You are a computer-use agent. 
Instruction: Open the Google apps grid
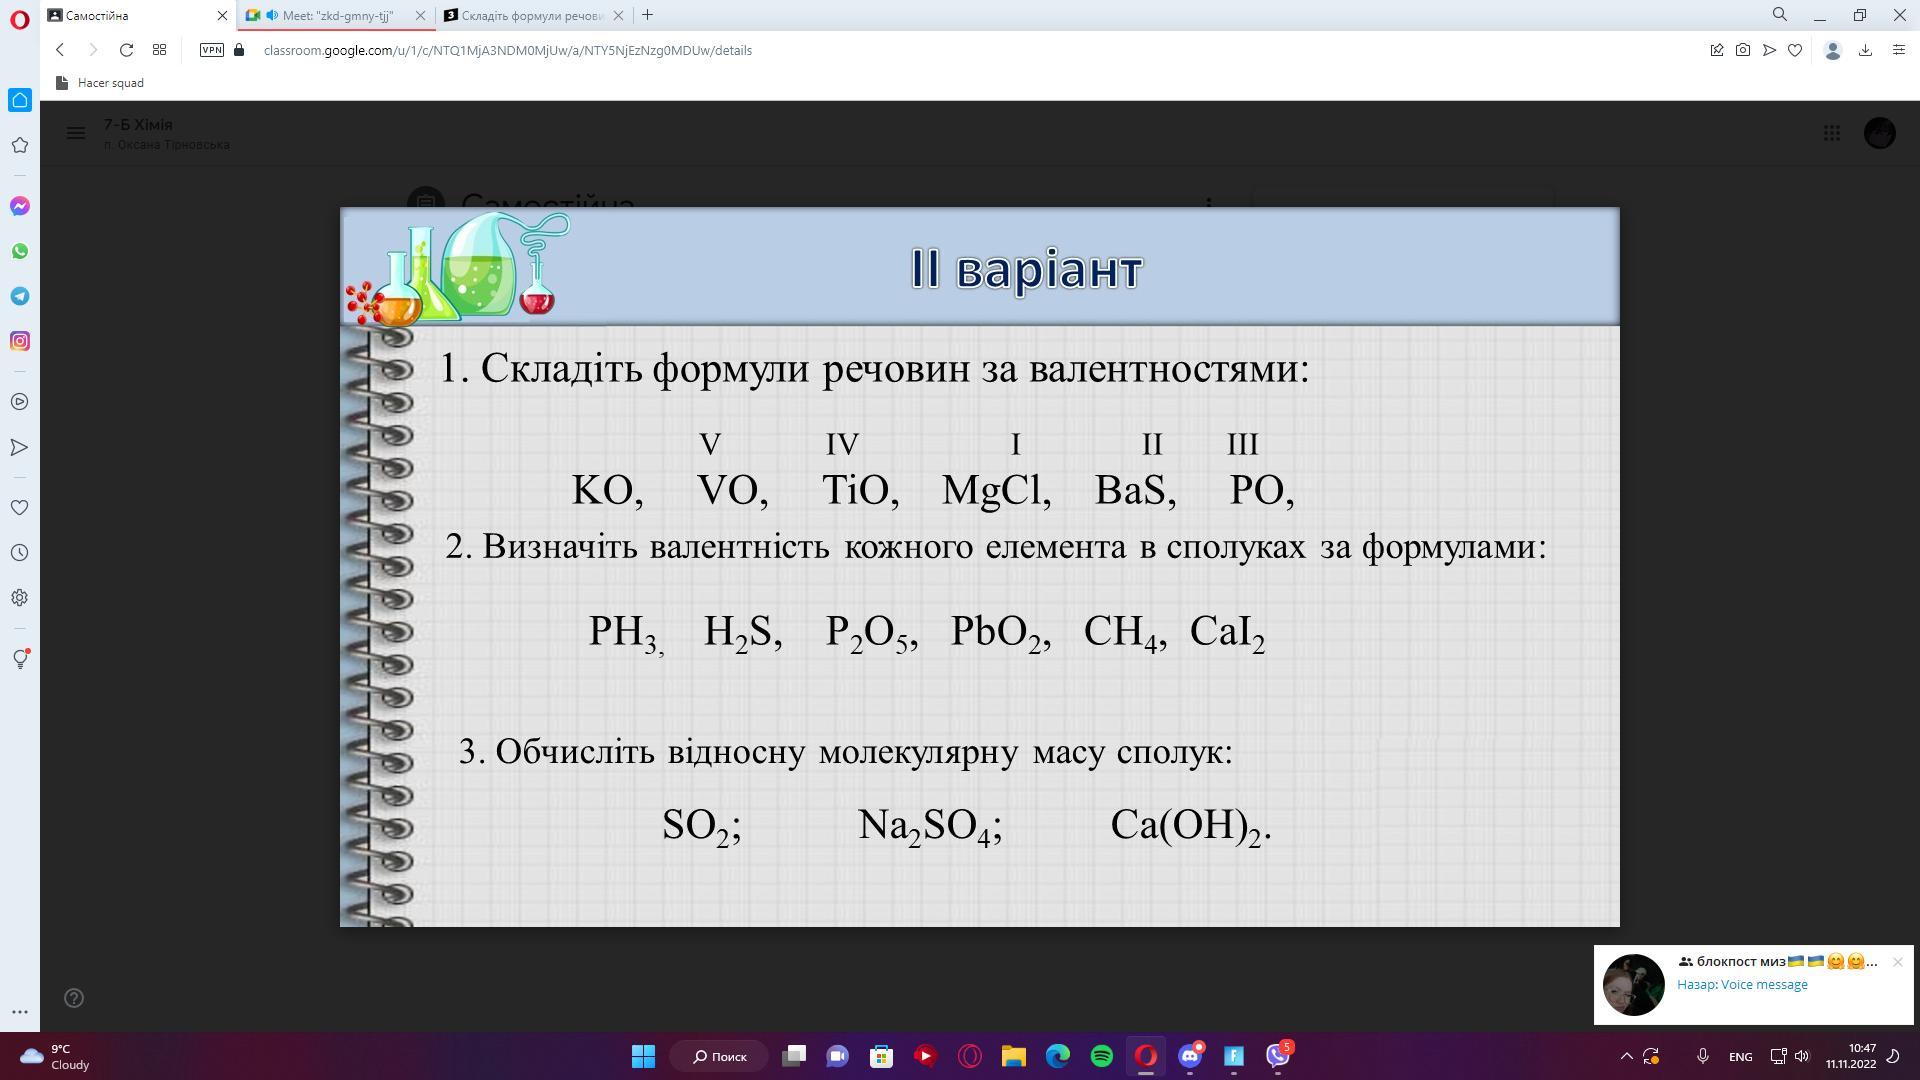point(1832,133)
